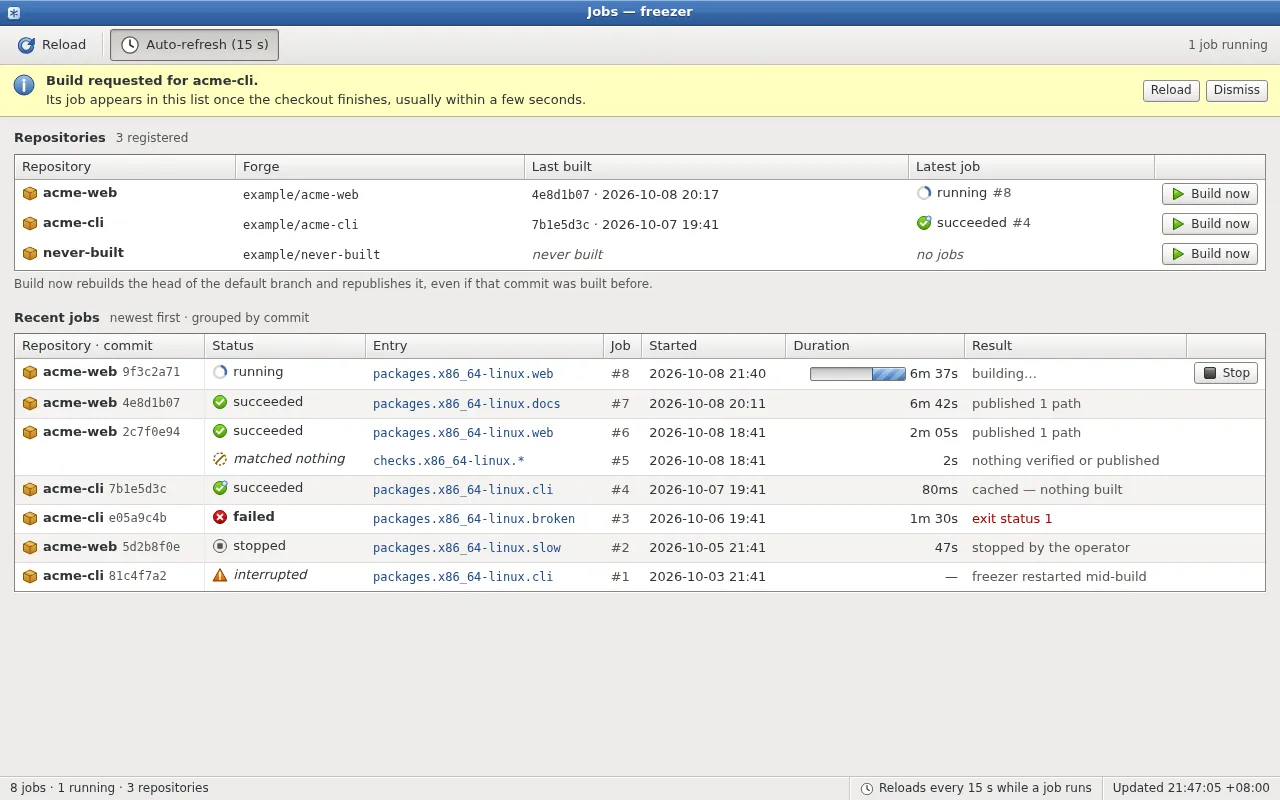Screen dimensions: 1280x800
Task: Open entry packages.x86_64-linux.broken
Action: [x=474, y=519]
